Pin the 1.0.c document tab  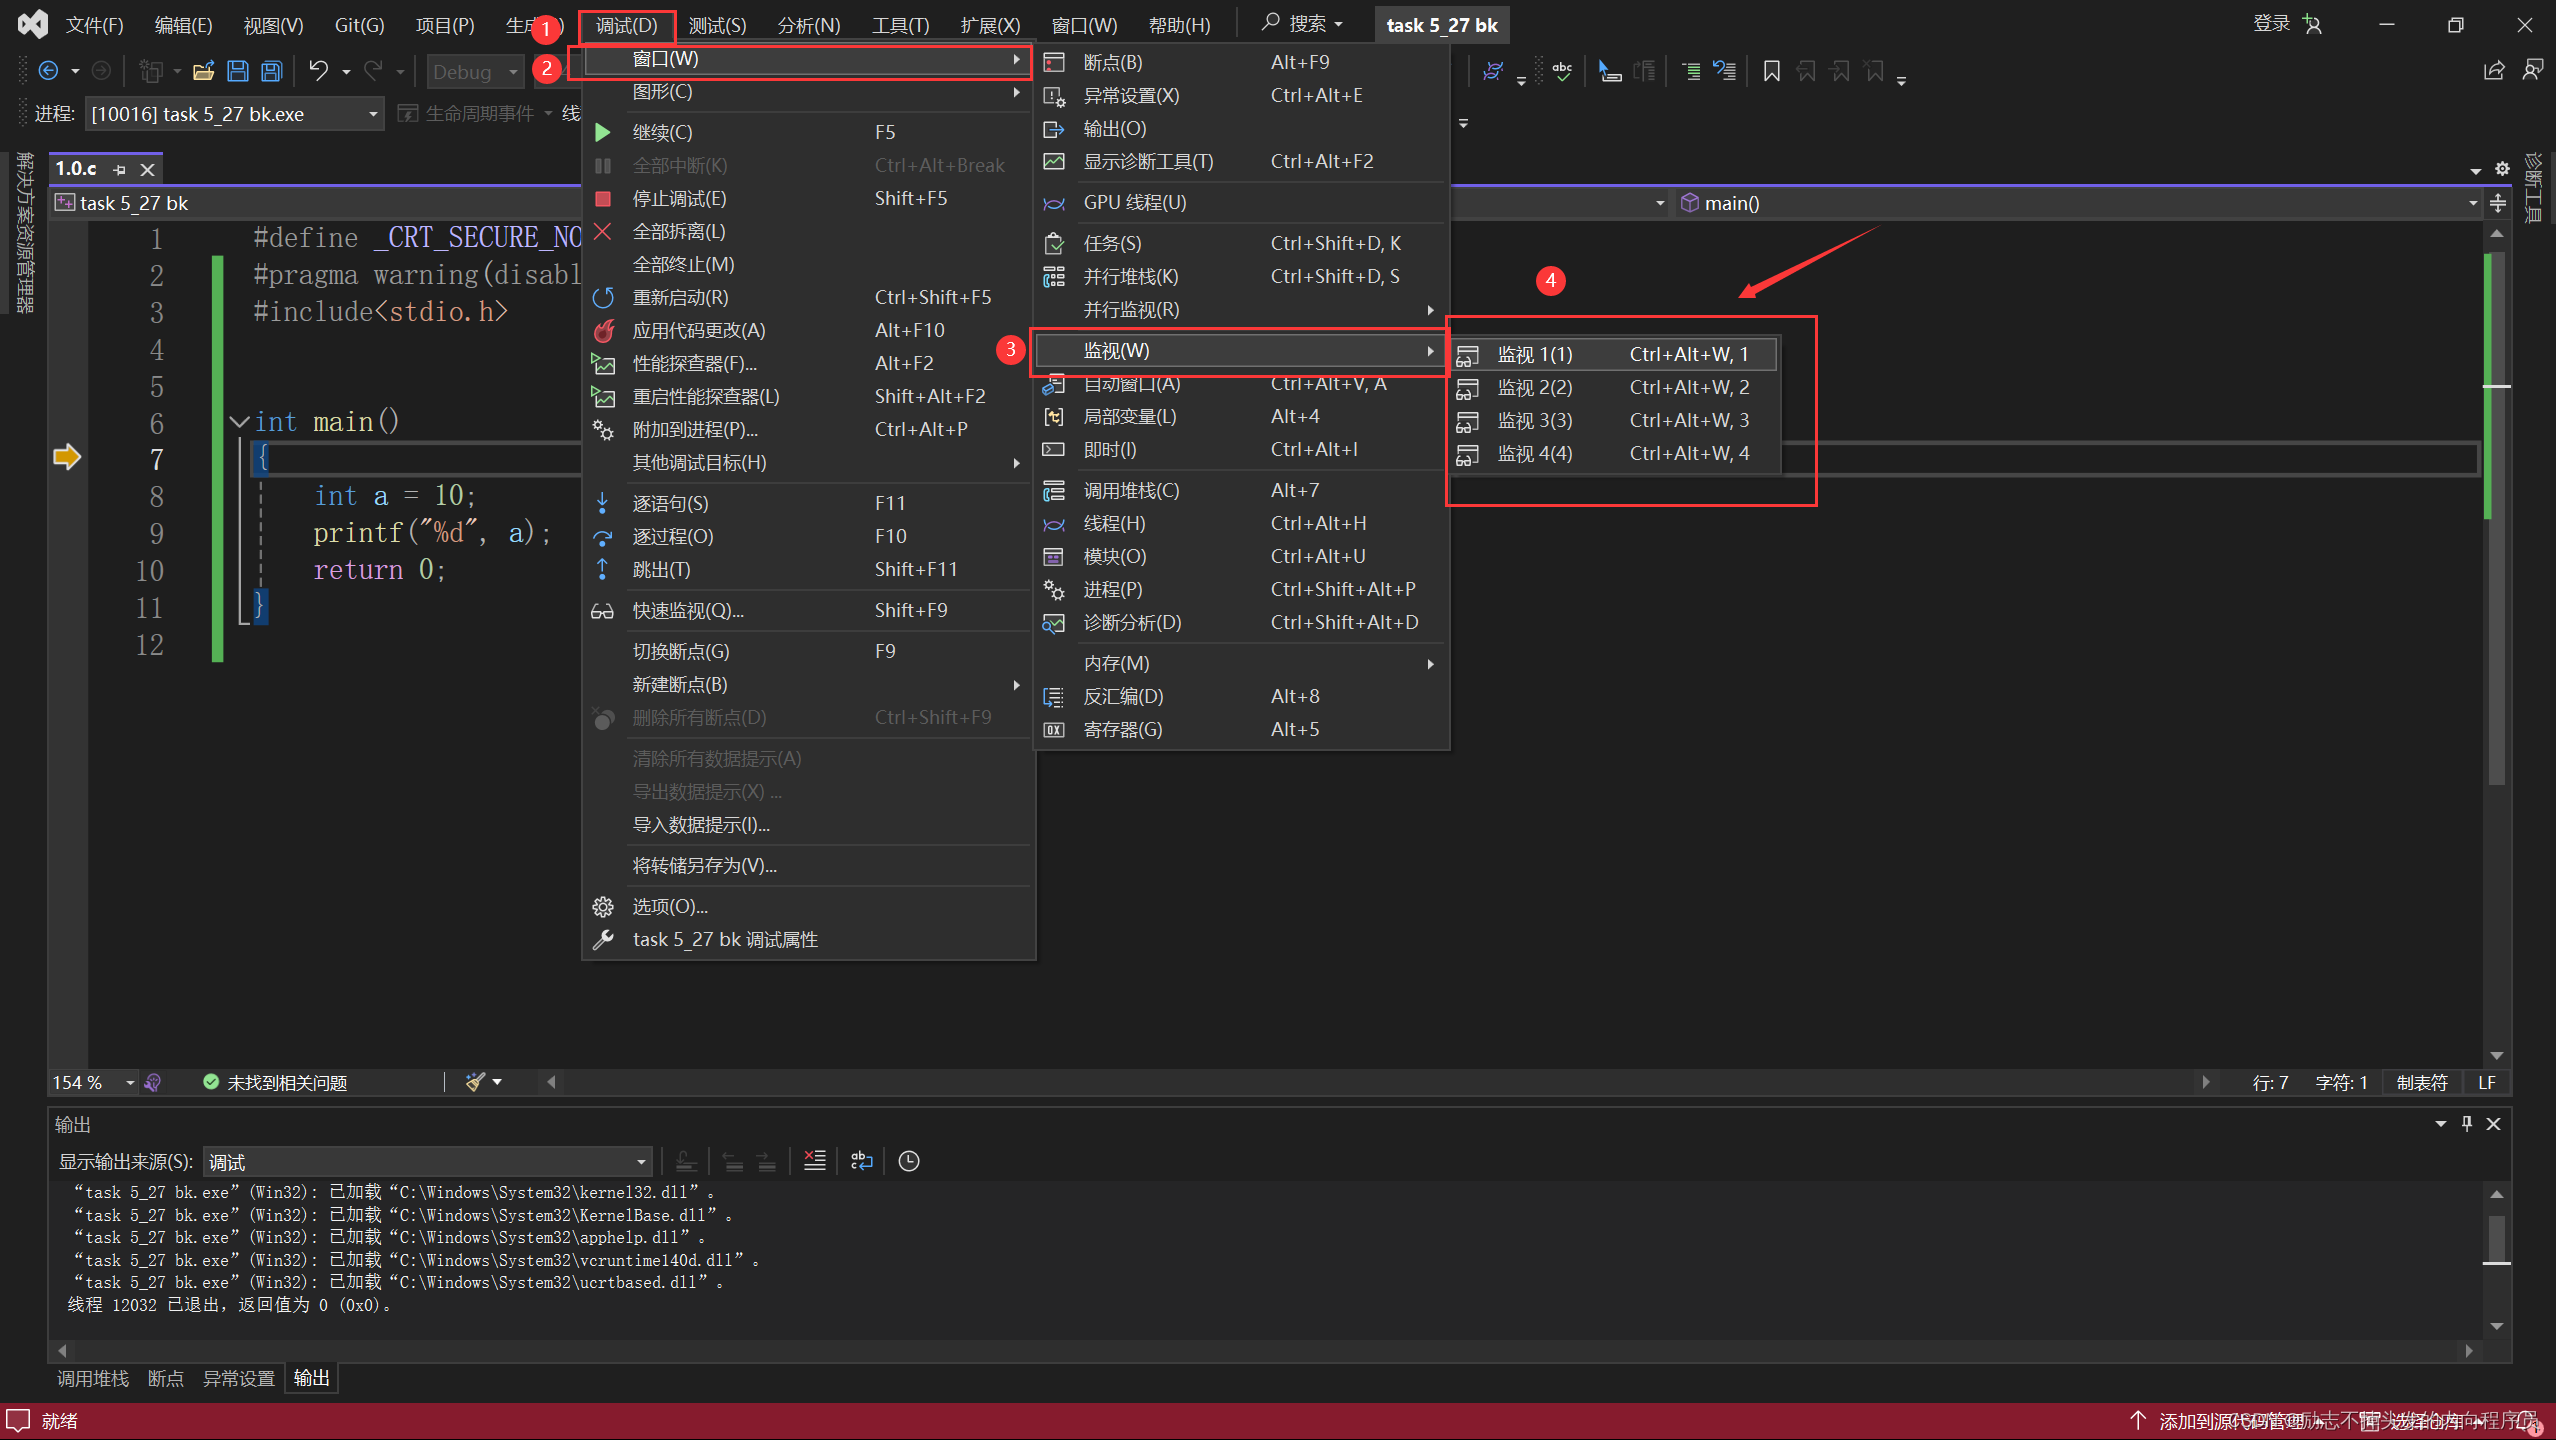[x=120, y=169]
